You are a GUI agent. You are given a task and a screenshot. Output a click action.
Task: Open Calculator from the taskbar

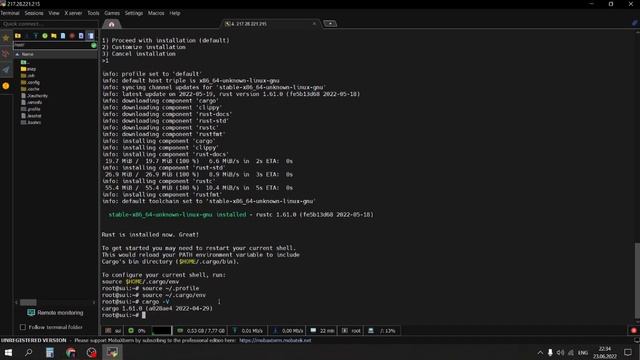pos(50,352)
